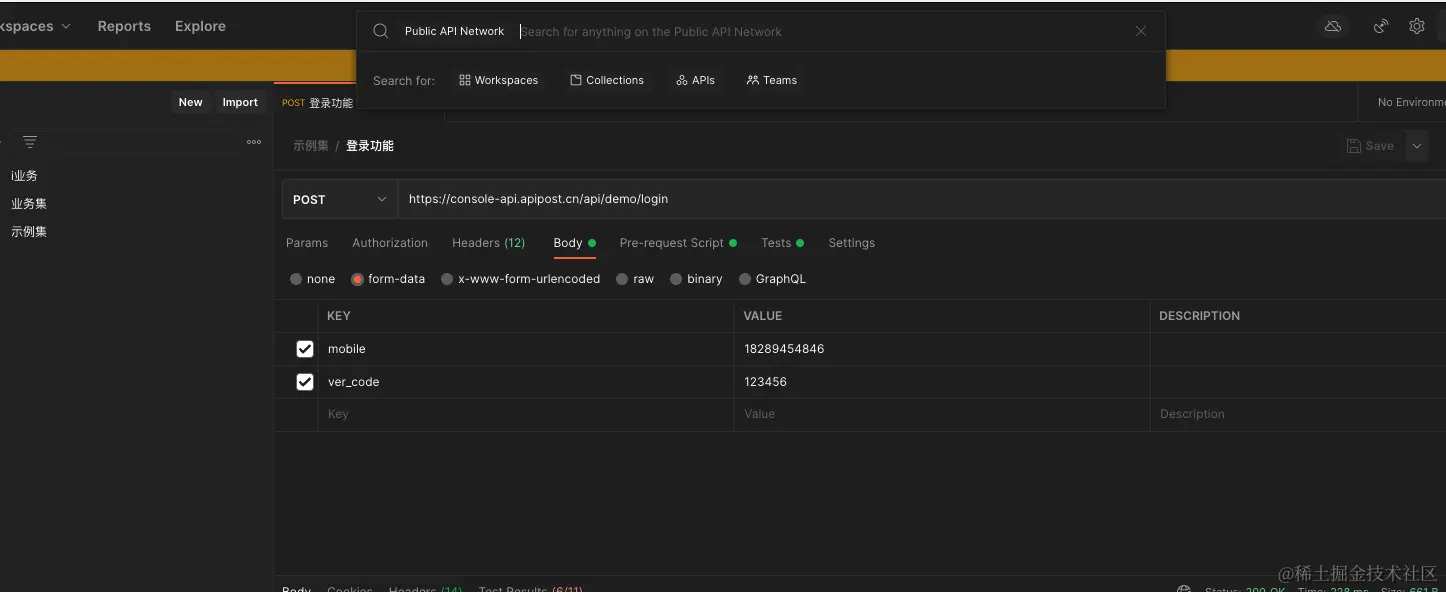The width and height of the screenshot is (1446, 592).
Task: Open the POST method dropdown
Action: pyautogui.click(x=340, y=199)
